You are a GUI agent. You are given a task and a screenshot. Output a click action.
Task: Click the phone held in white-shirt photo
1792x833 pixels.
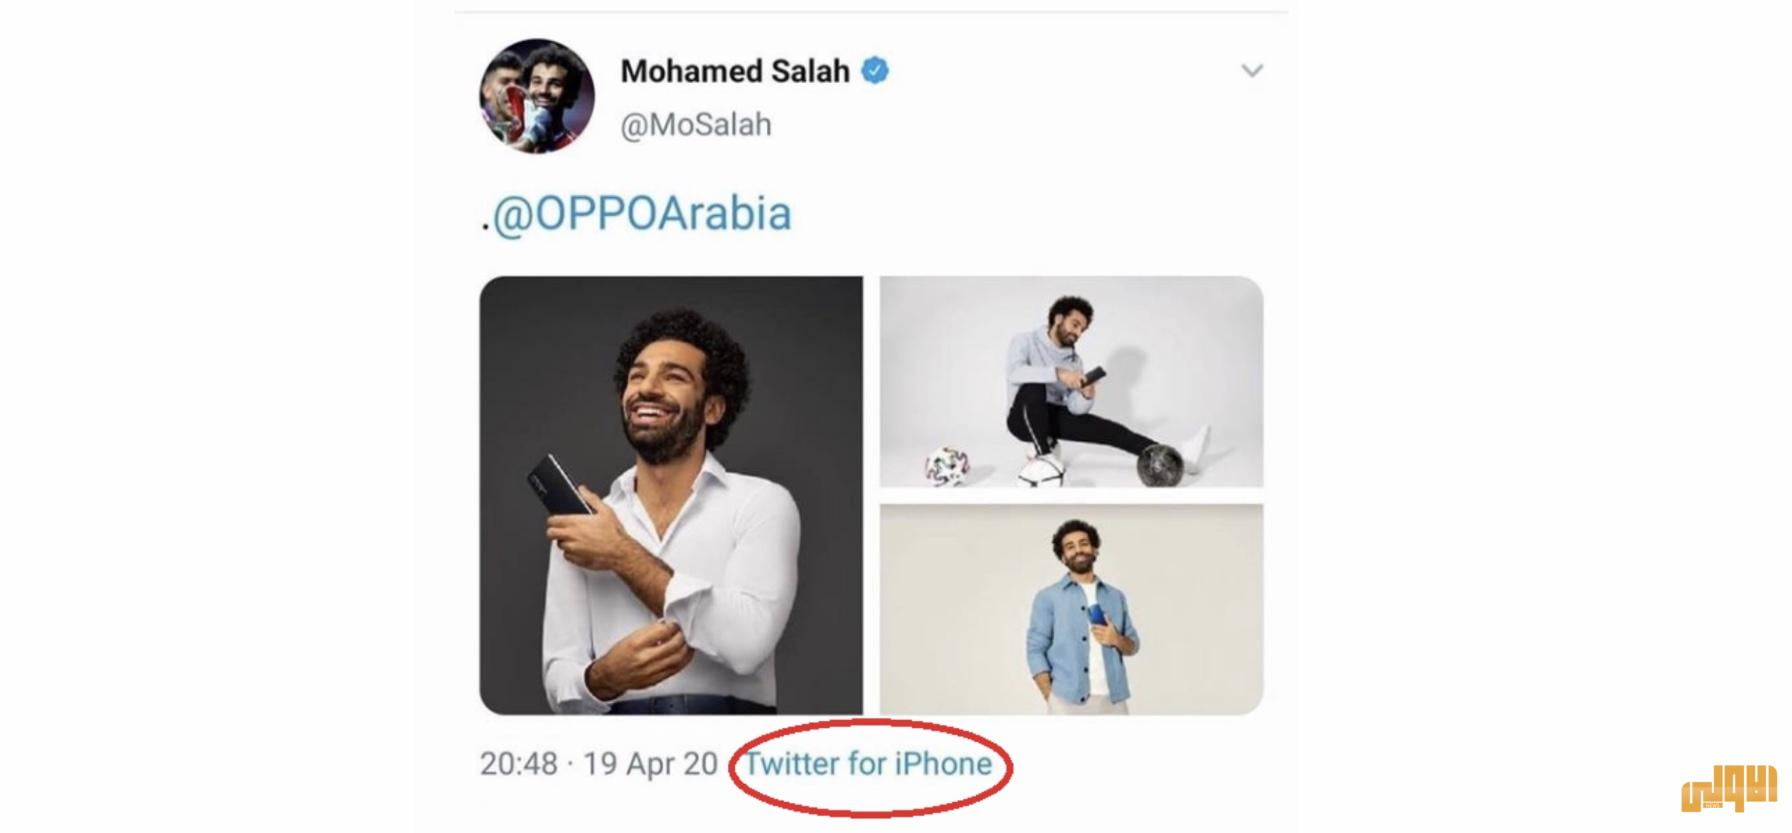pyautogui.click(x=560, y=485)
